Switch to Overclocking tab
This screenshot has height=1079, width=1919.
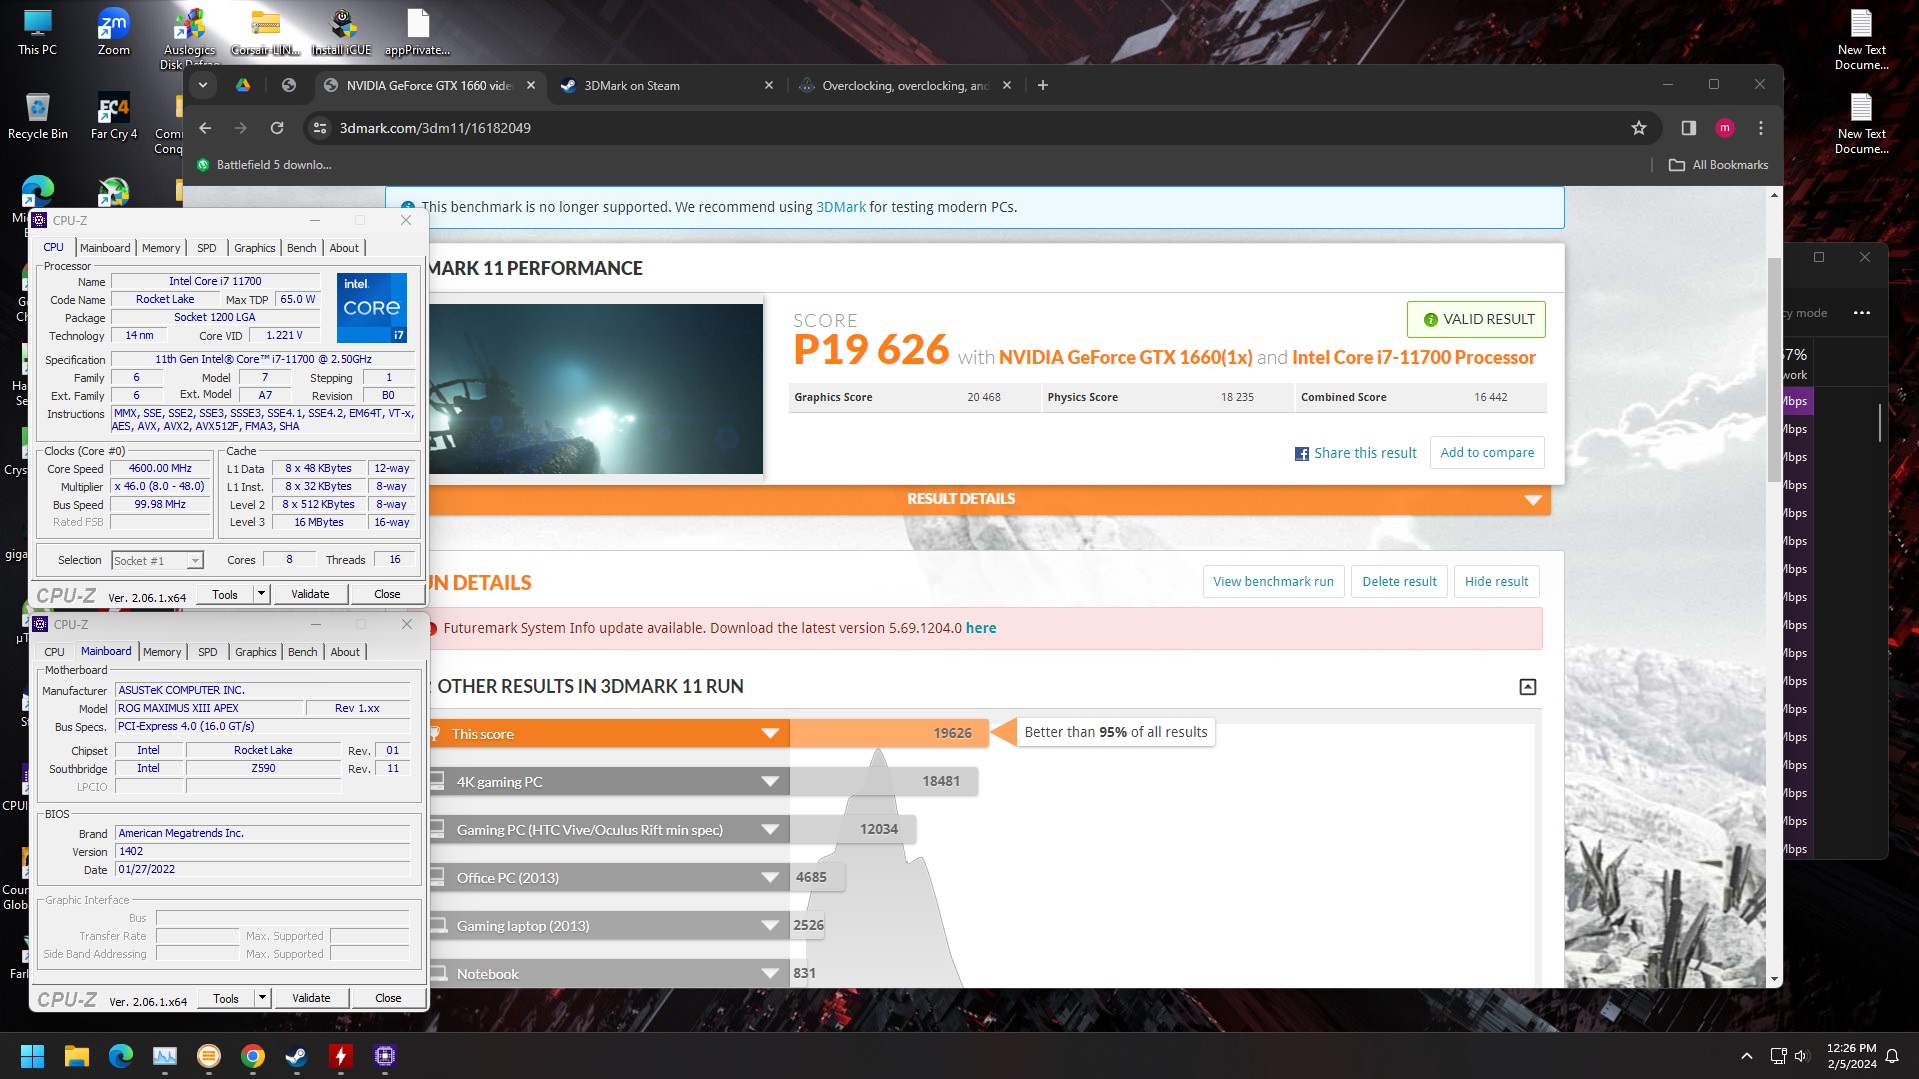[905, 85]
